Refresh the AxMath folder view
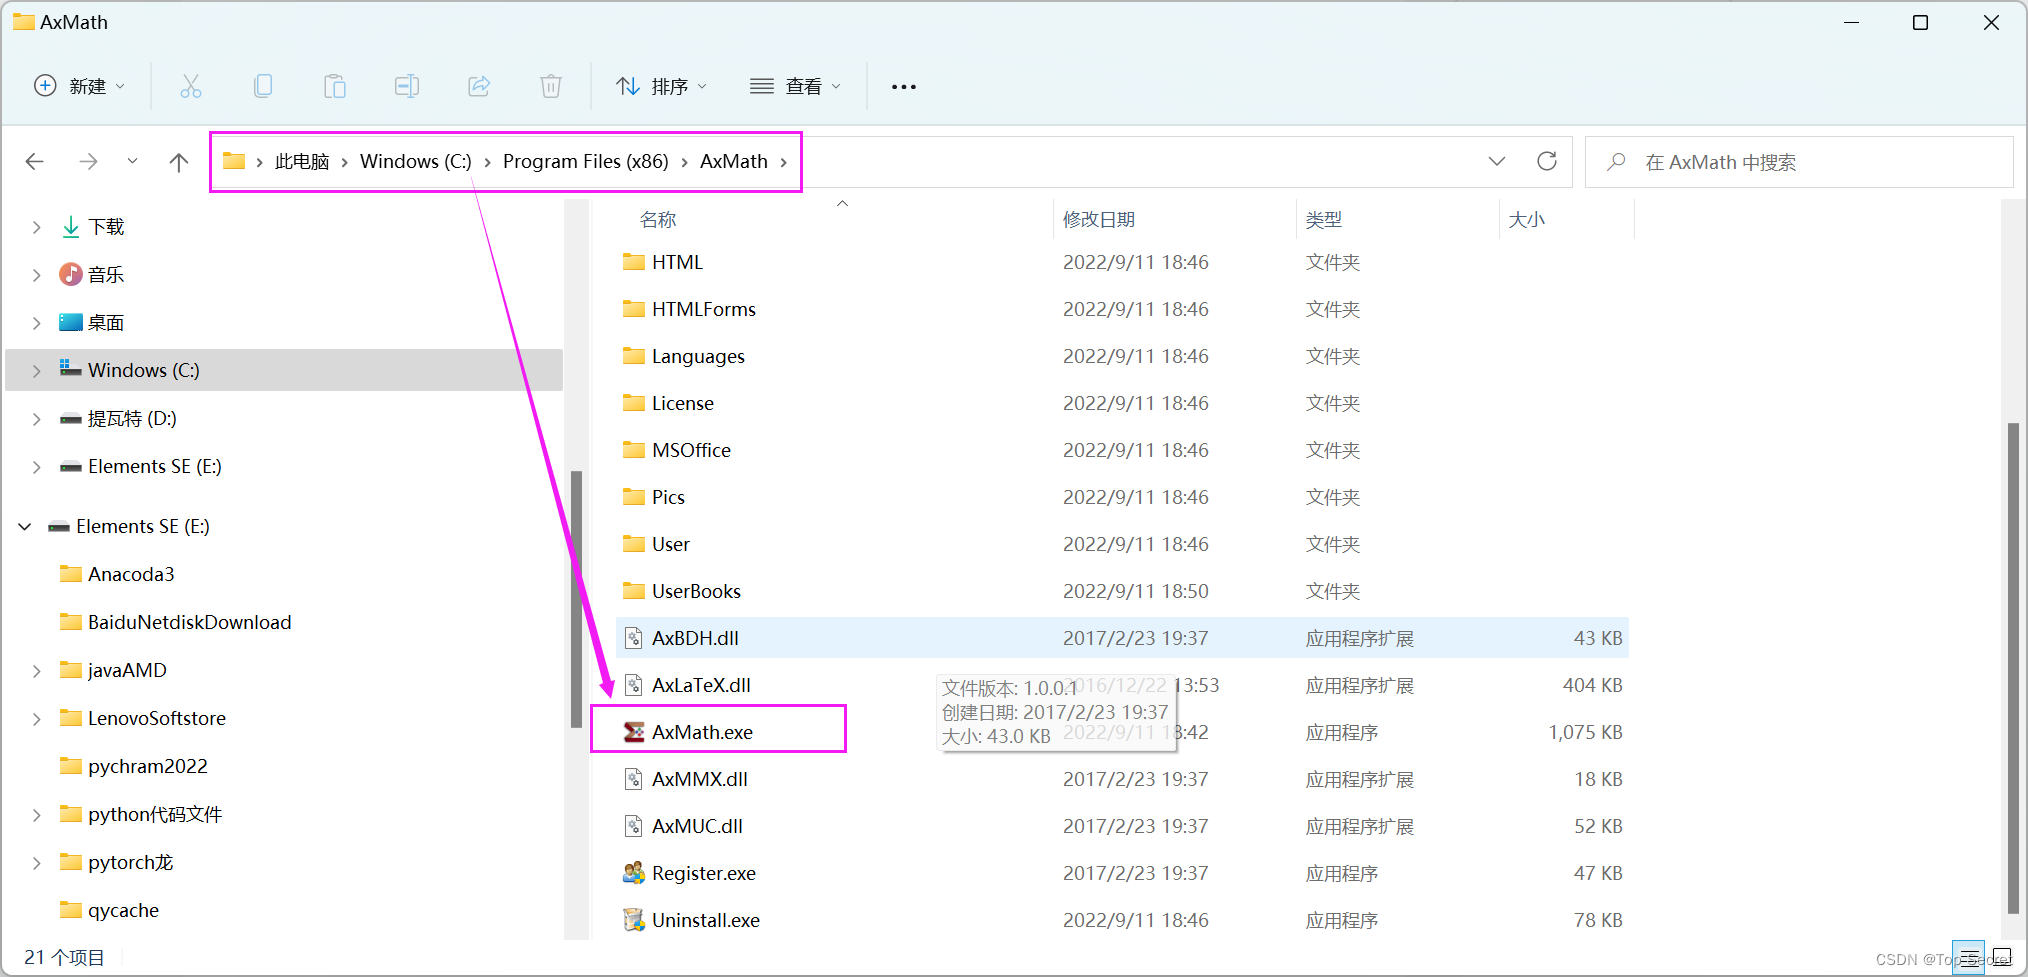This screenshot has height=977, width=2028. (1547, 161)
